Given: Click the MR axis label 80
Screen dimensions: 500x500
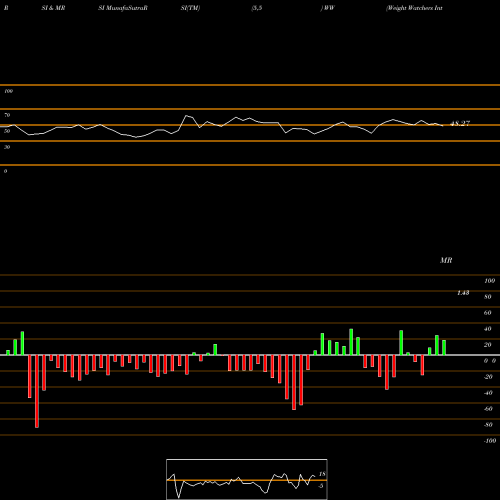Looking at the screenshot, I should tap(488, 297).
